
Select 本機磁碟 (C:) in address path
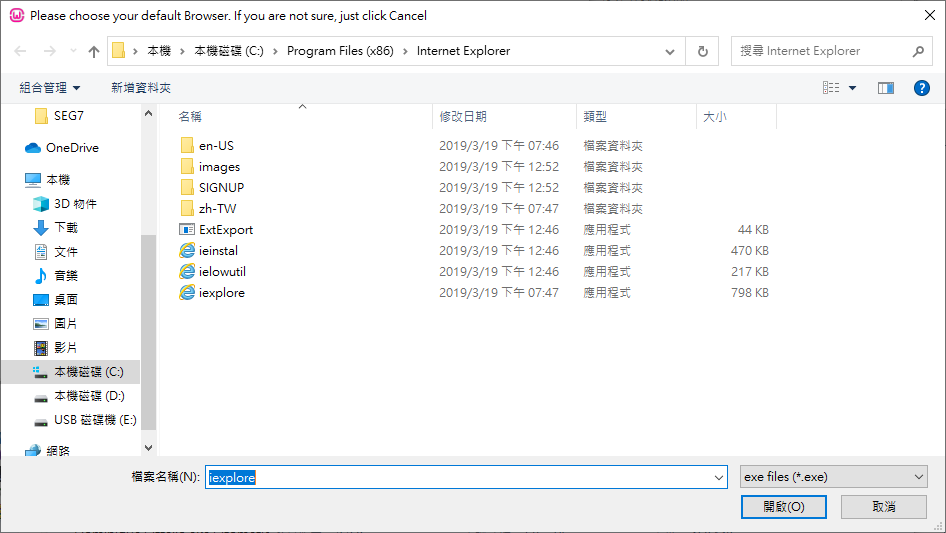(x=229, y=51)
